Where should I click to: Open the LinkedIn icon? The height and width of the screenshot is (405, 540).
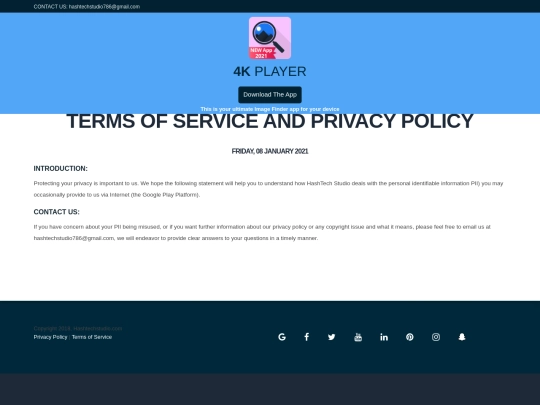[x=384, y=337]
